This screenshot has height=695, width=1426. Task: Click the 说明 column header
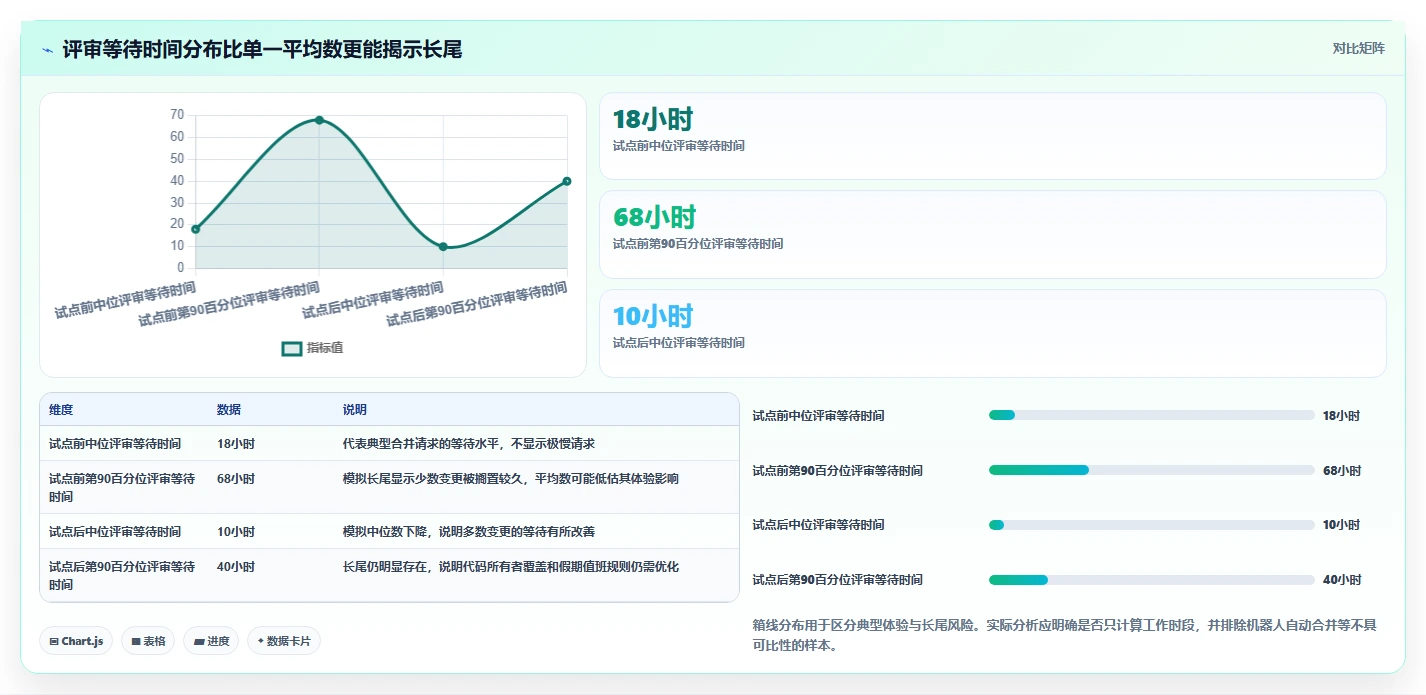pyautogui.click(x=355, y=410)
